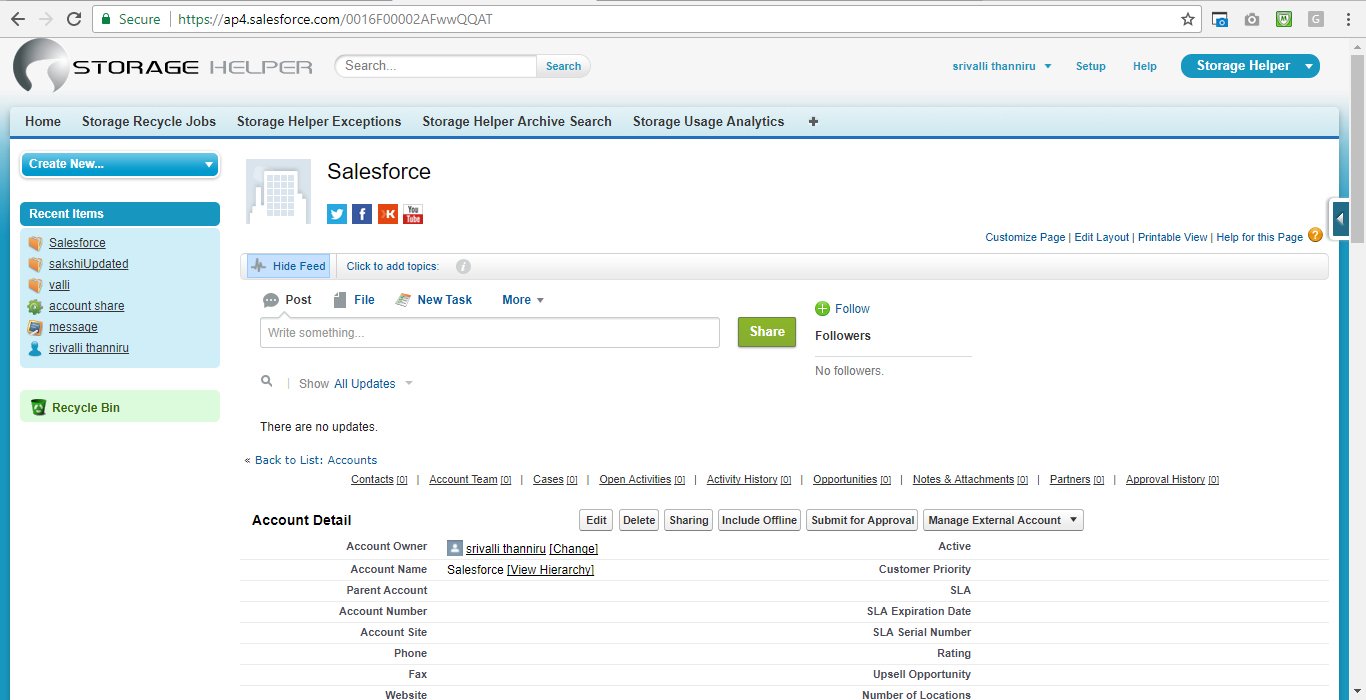Open valli from Recent Items
This screenshot has height=700, width=1366.
coord(59,285)
